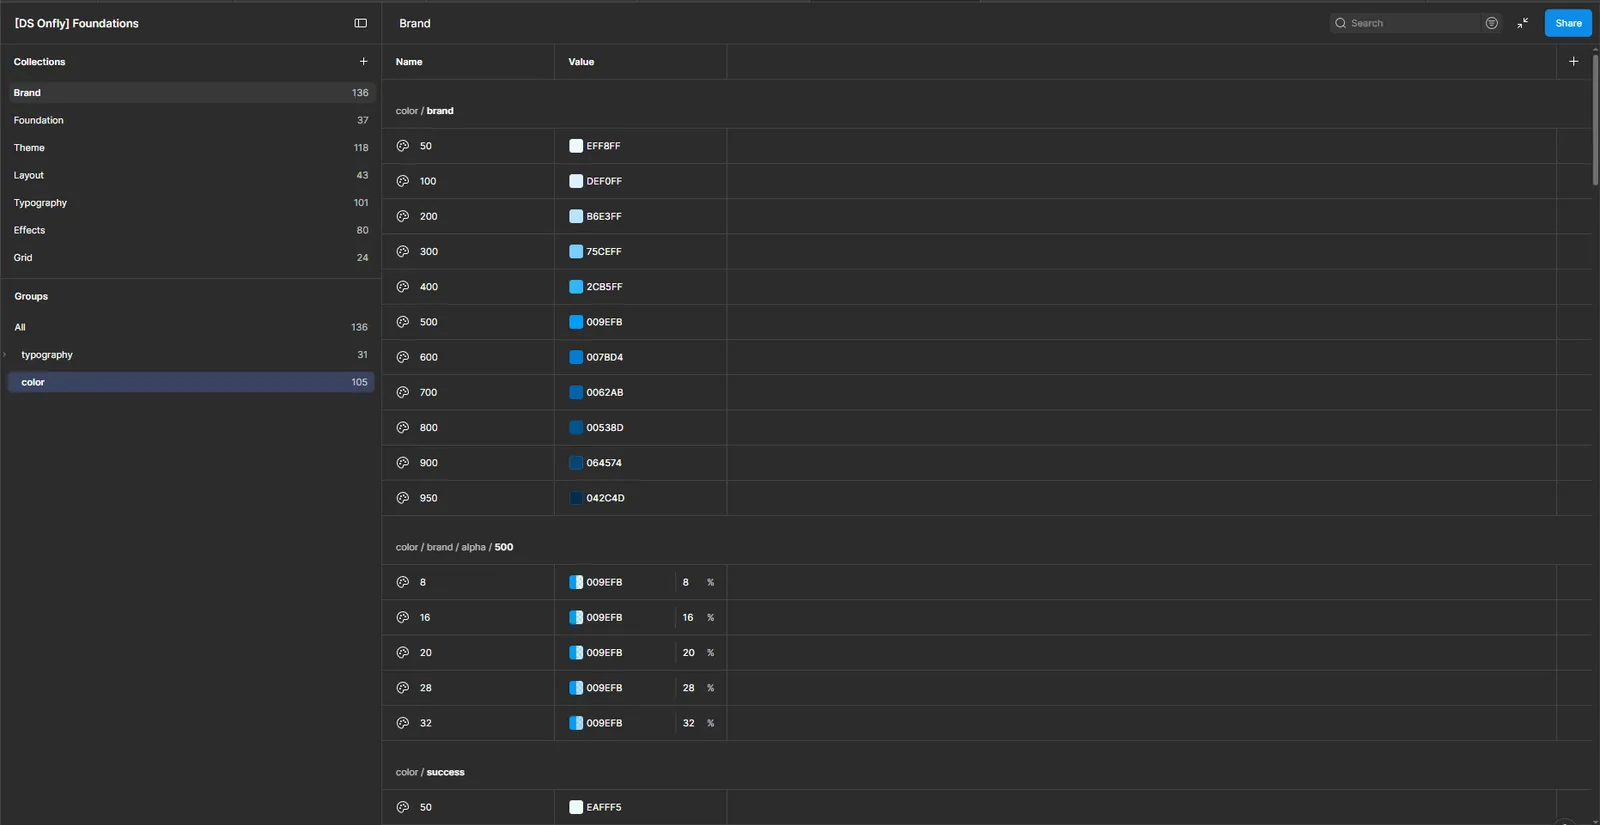Click the Search variables field
Viewport: 1600px width, 825px height.
point(1405,23)
